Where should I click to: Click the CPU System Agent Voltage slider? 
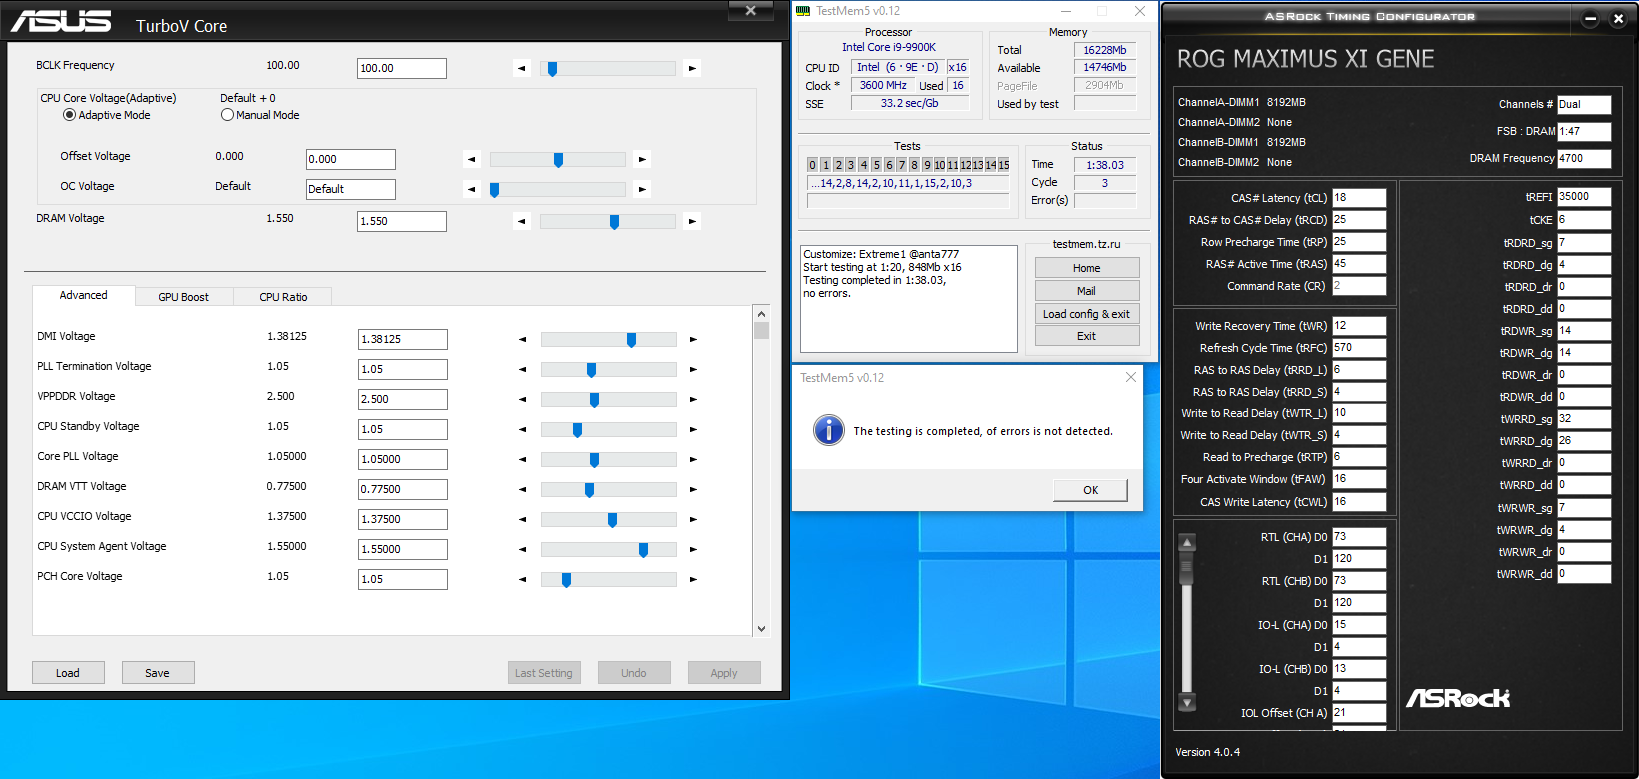tap(609, 549)
